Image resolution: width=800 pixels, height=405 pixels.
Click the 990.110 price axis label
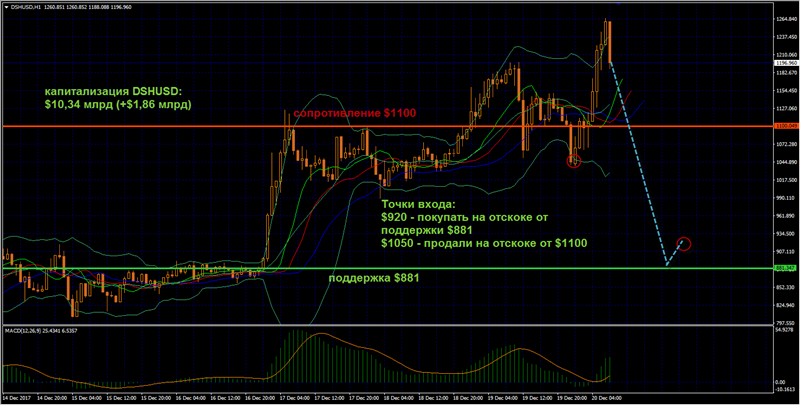(787, 198)
